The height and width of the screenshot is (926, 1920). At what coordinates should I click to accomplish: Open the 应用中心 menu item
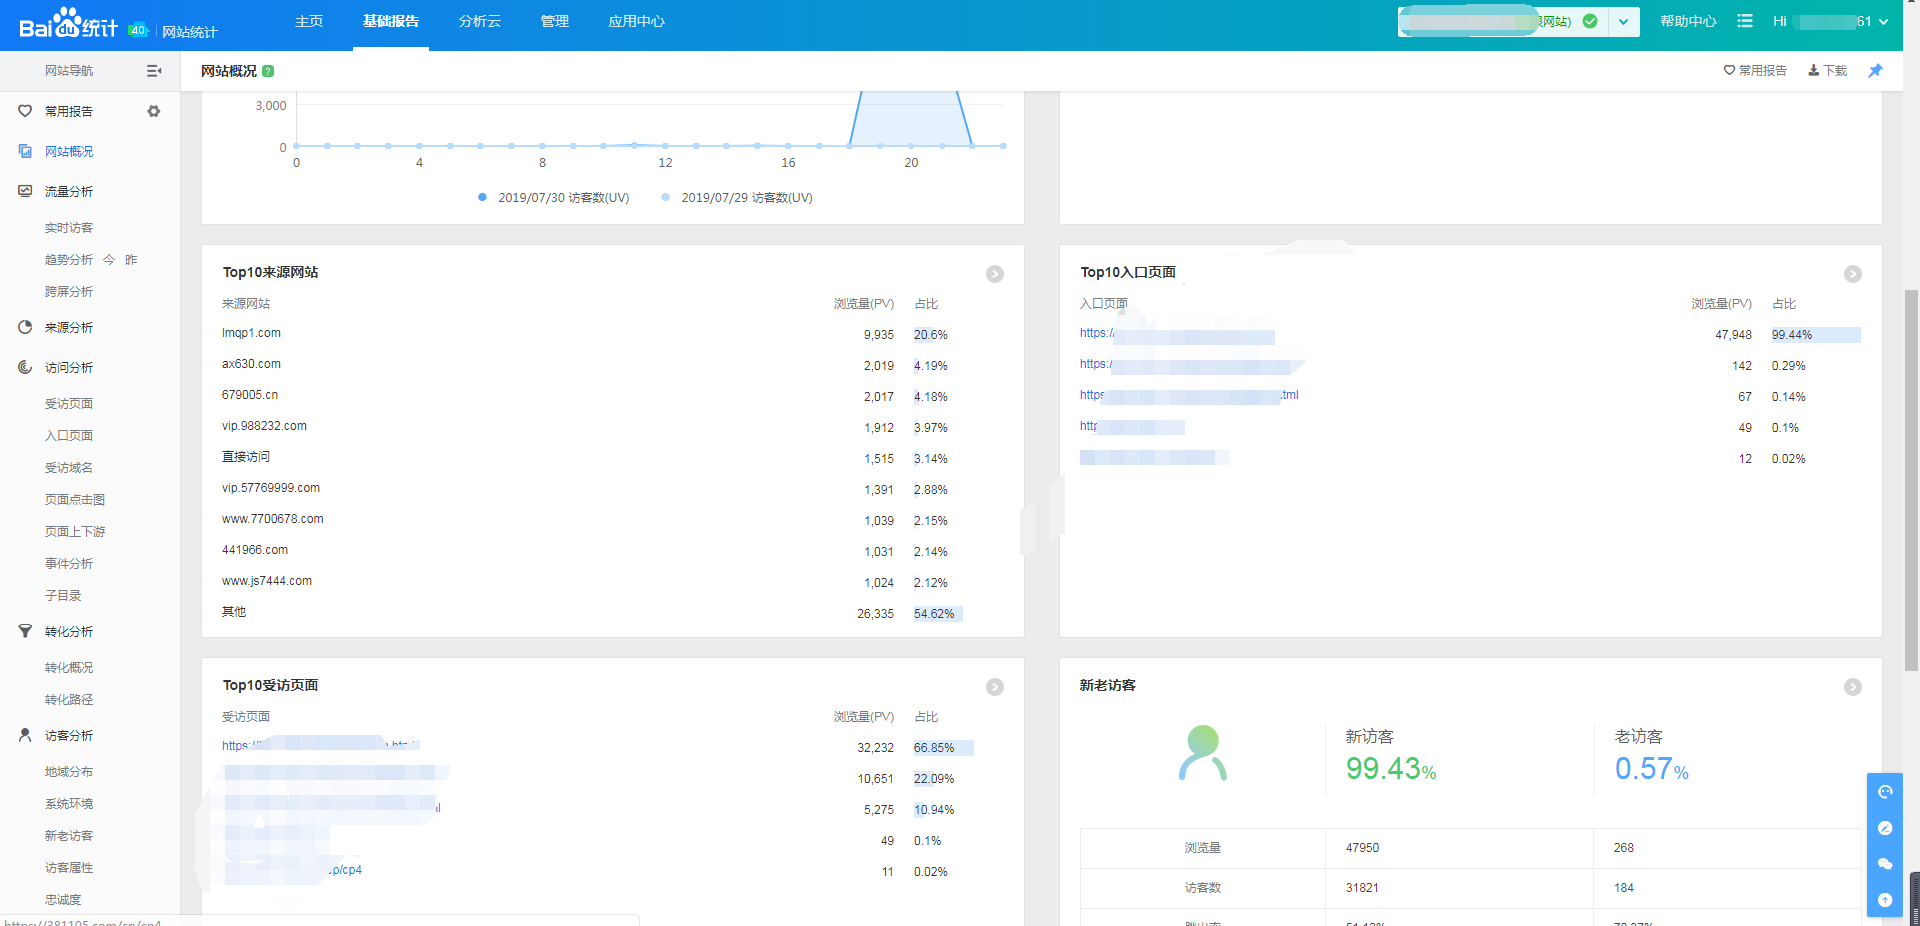pyautogui.click(x=636, y=21)
